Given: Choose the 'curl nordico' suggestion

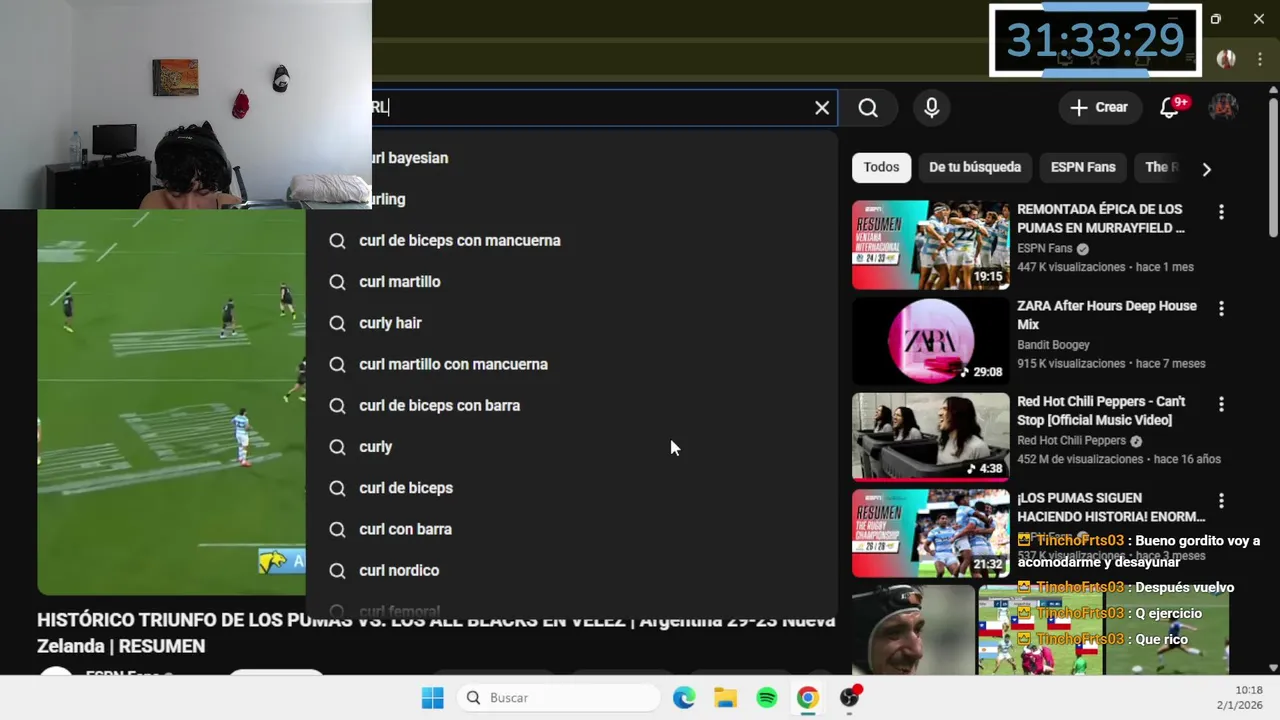Looking at the screenshot, I should (x=570, y=570).
